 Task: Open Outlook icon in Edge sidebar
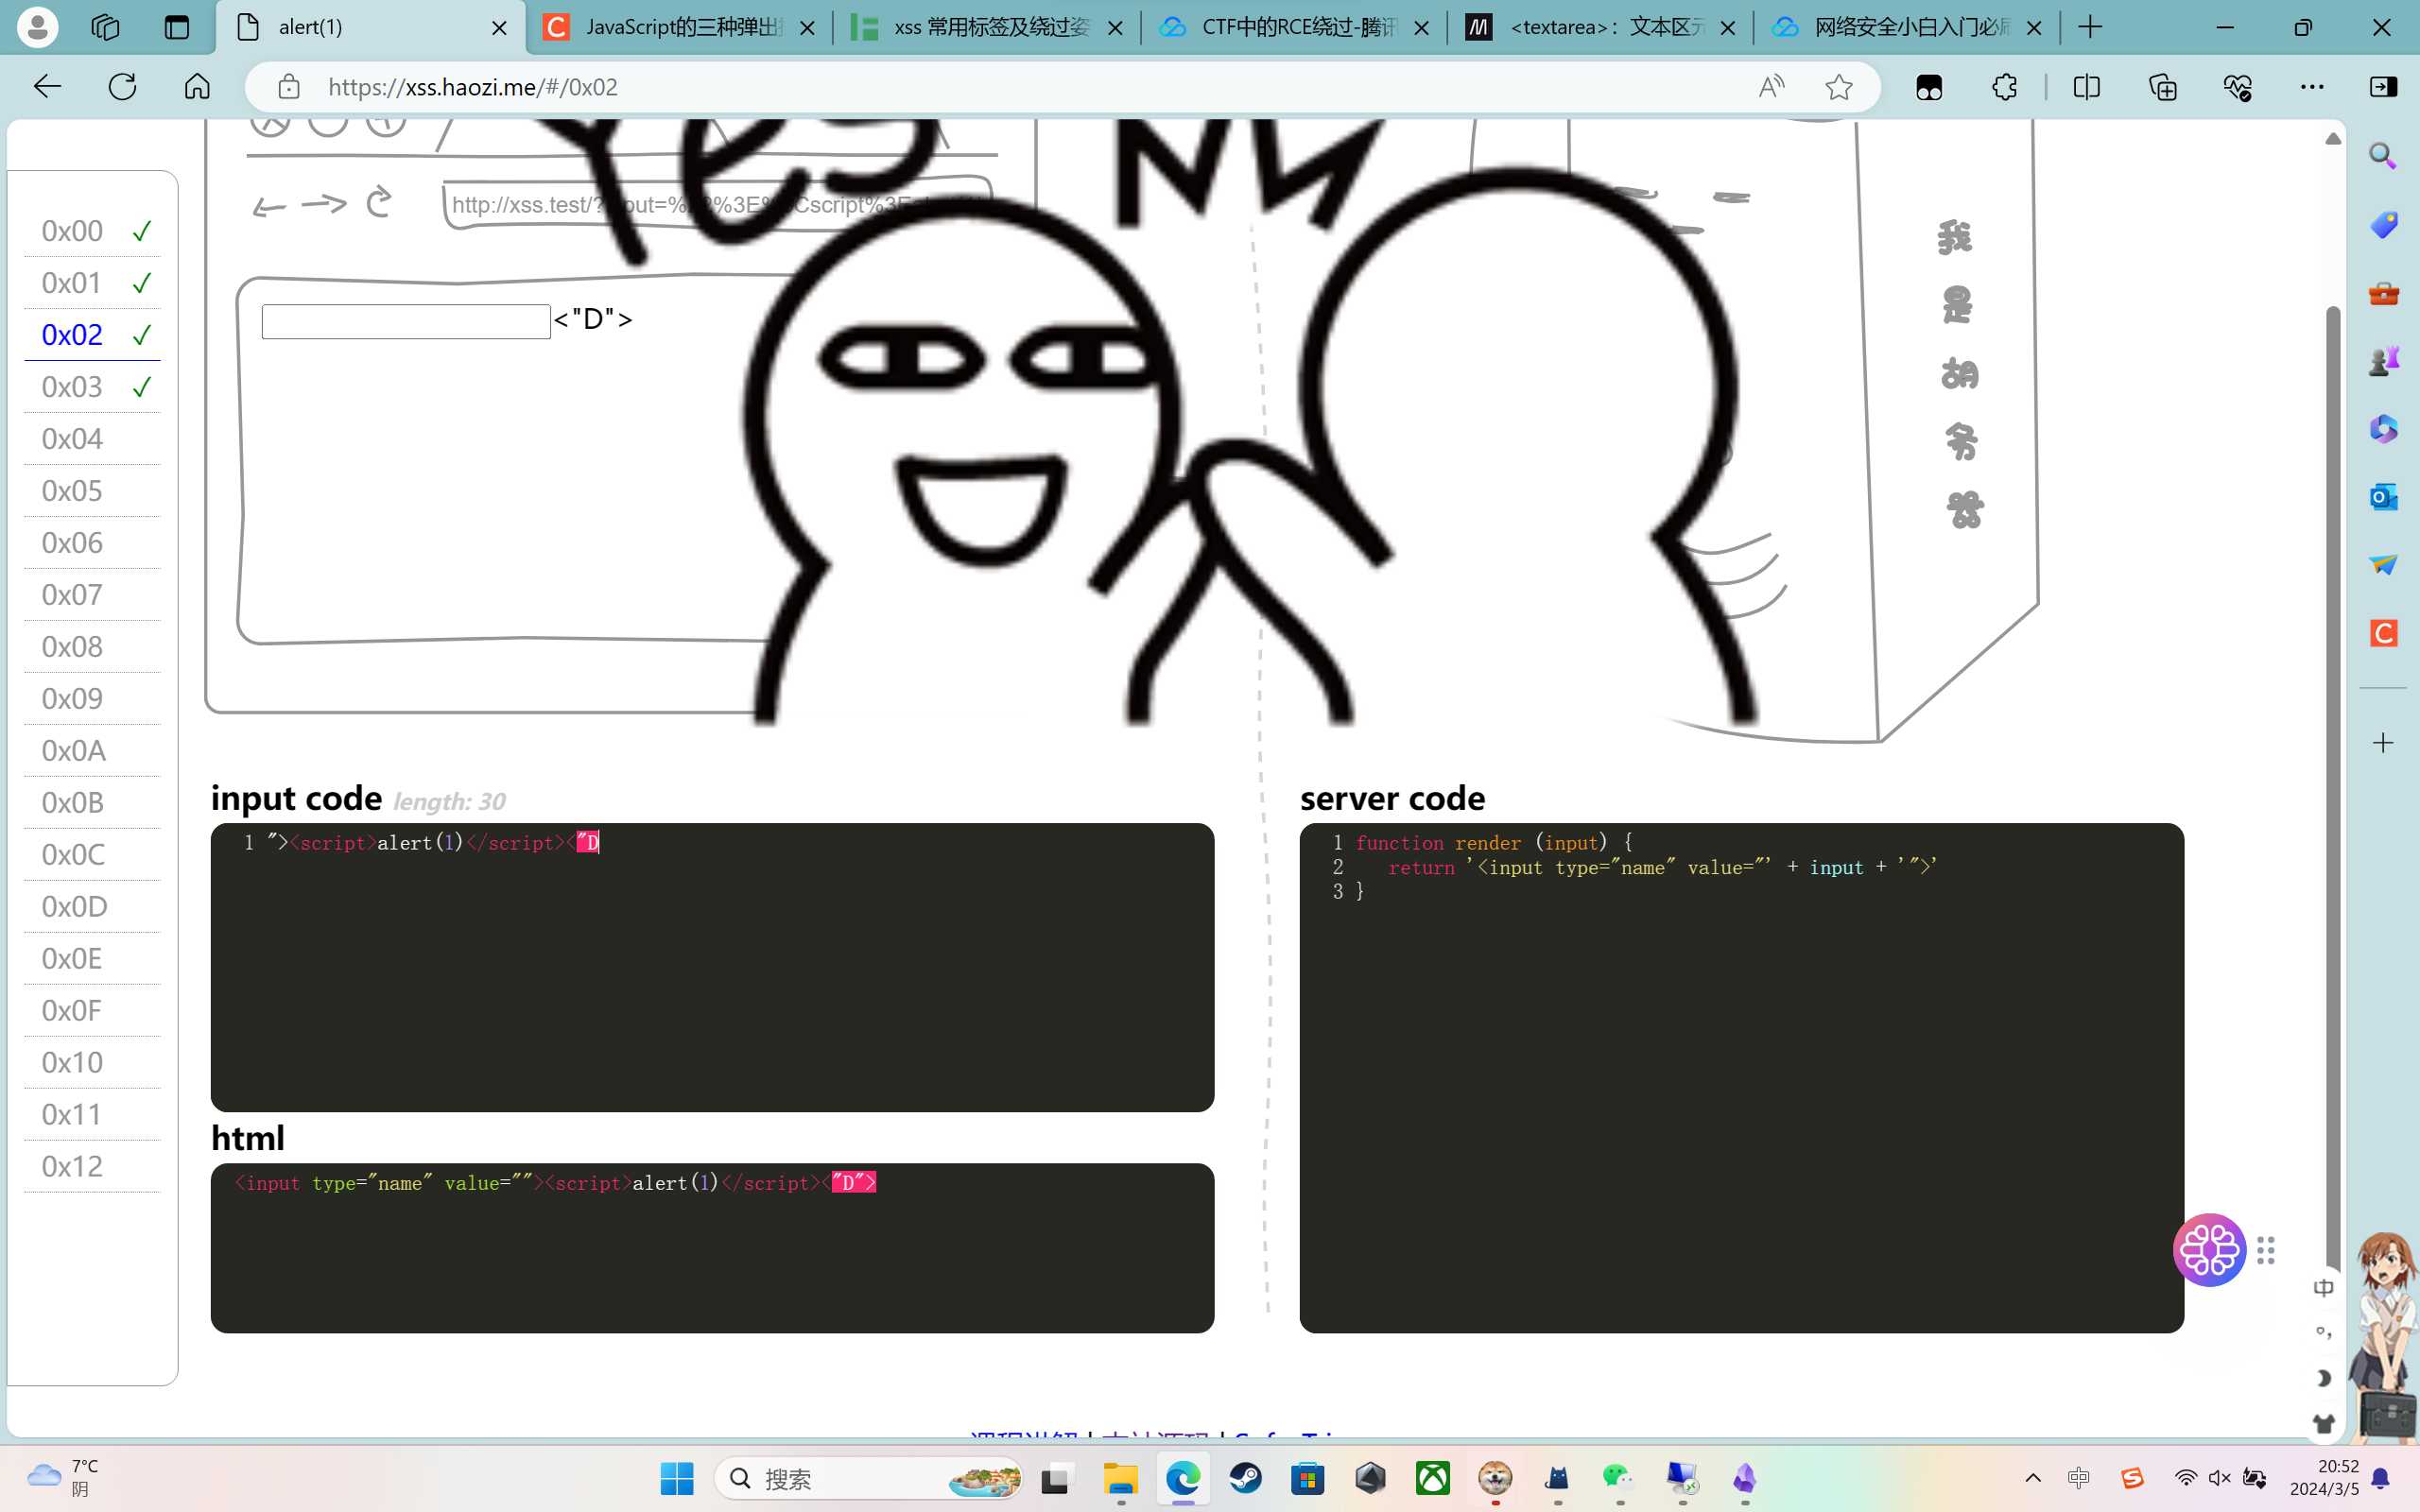[x=2383, y=497]
